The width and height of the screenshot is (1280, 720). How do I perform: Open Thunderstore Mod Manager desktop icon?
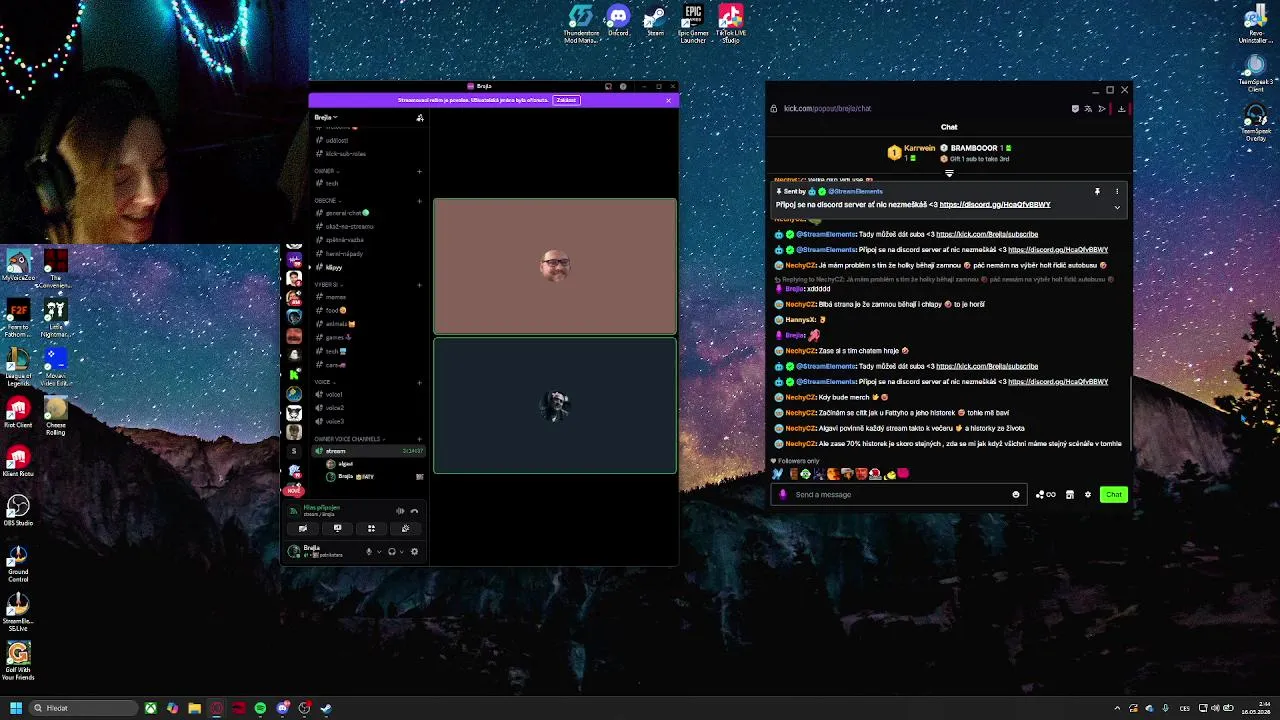(x=581, y=23)
